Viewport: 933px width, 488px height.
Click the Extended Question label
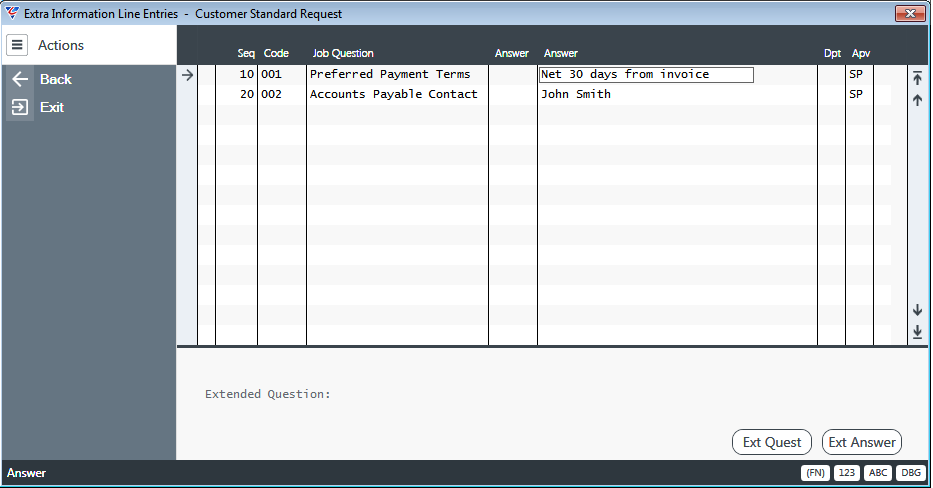(268, 394)
